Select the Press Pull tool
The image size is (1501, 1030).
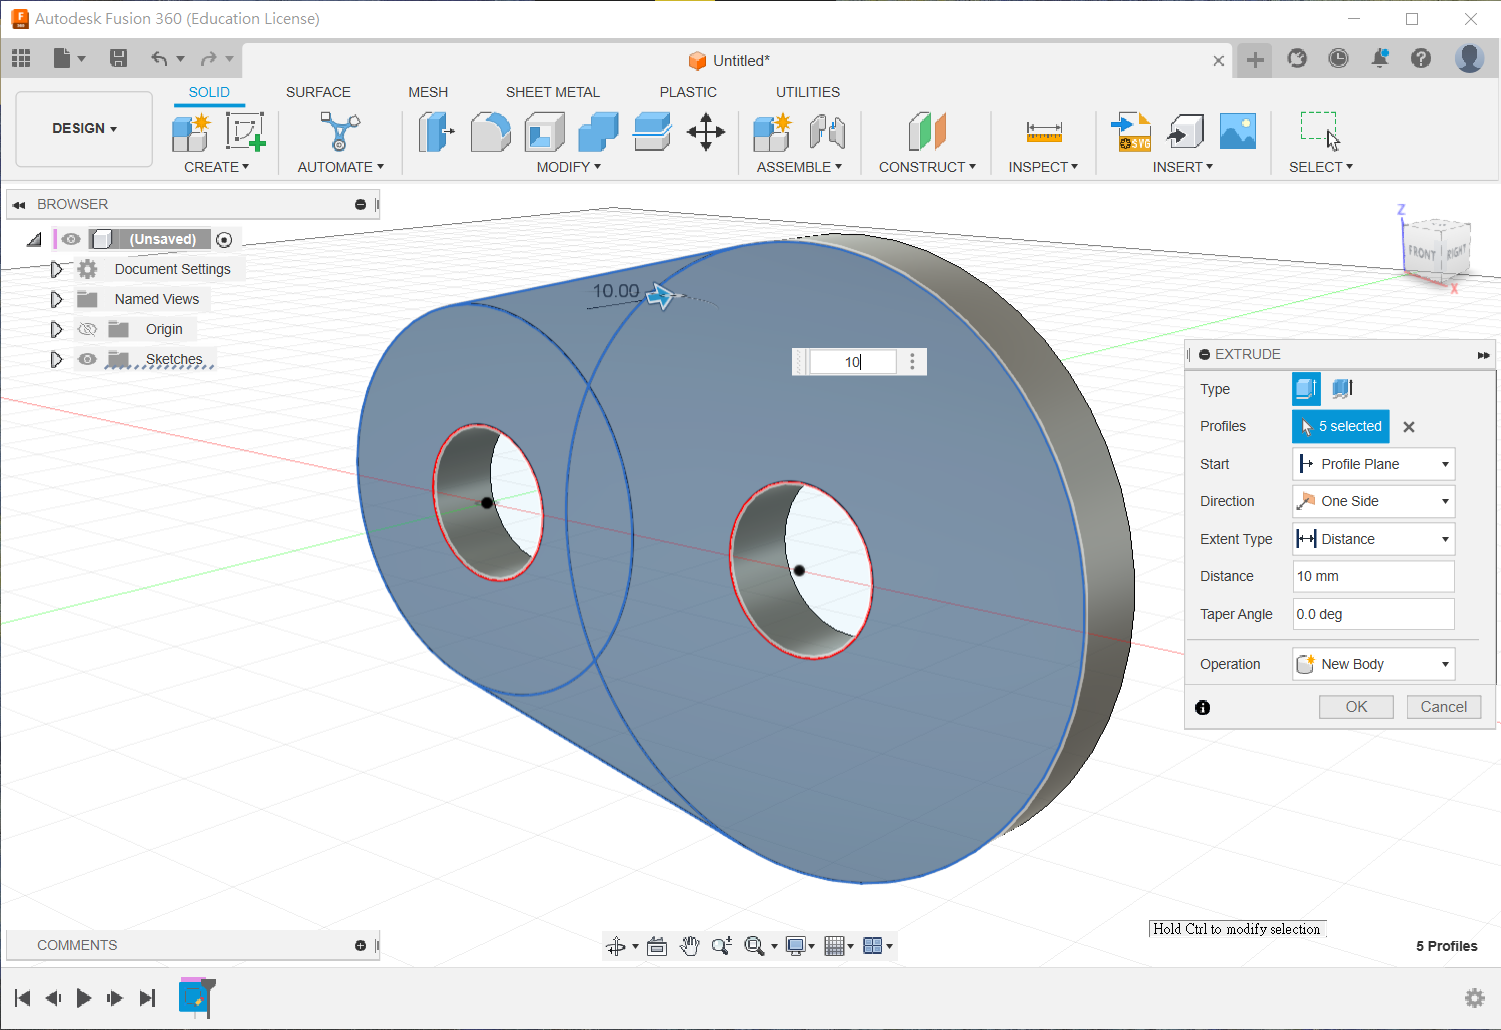click(x=435, y=132)
